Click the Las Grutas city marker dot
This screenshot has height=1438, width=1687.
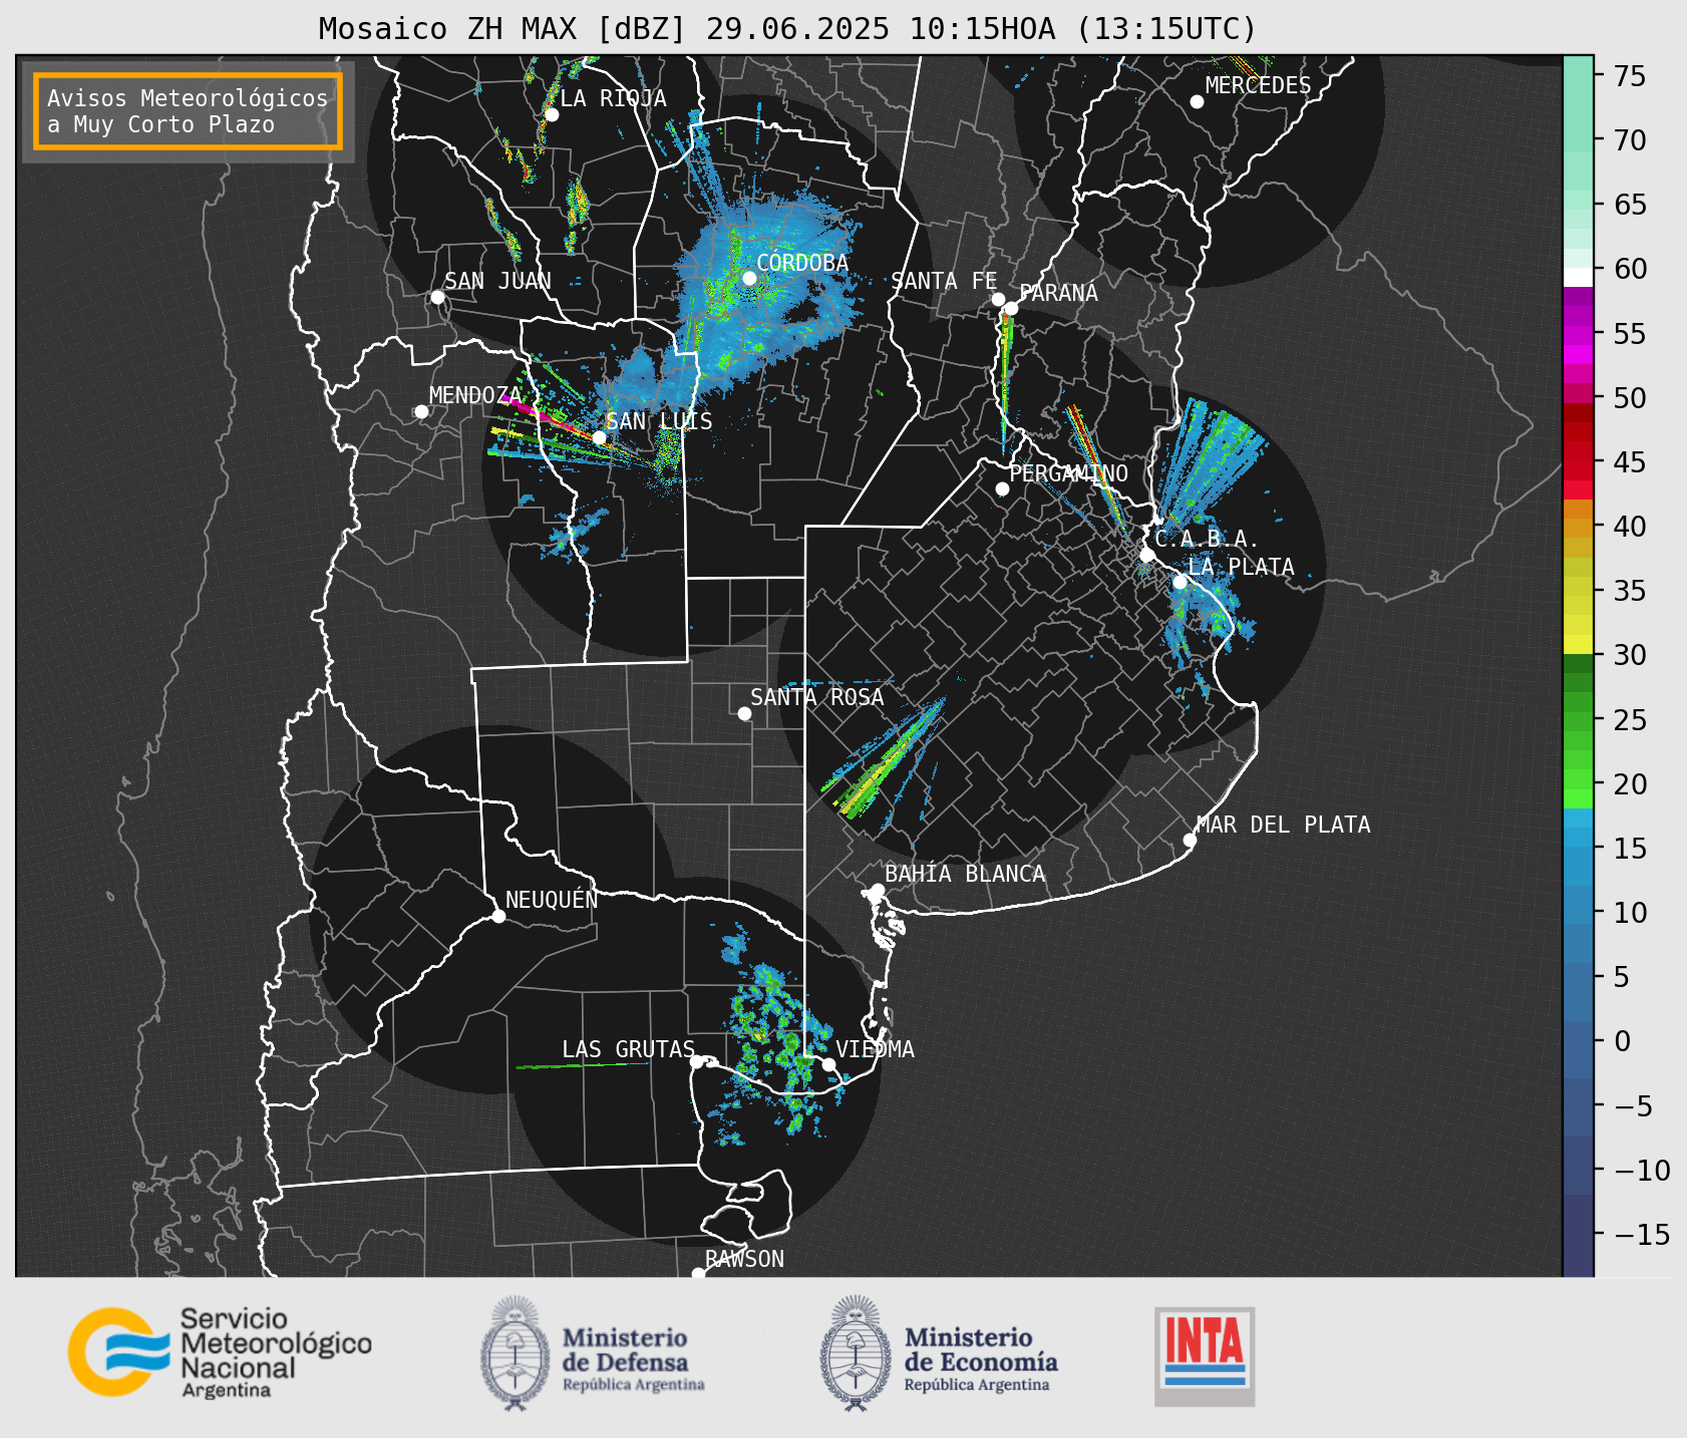click(x=697, y=1061)
